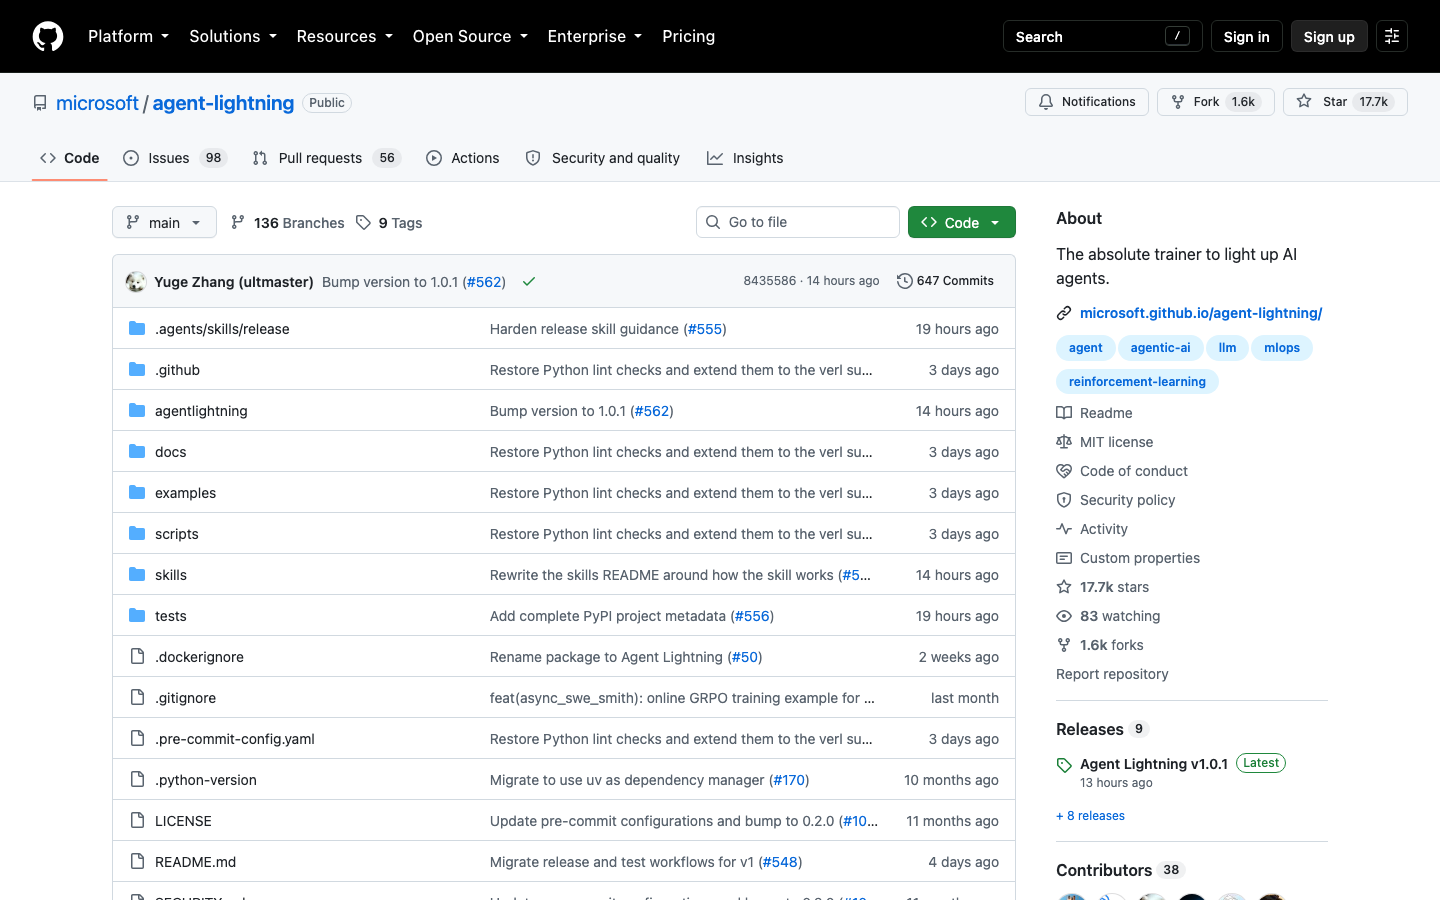The width and height of the screenshot is (1440, 900).
Task: Click Yuge Zhang's avatar image
Action: click(x=136, y=282)
